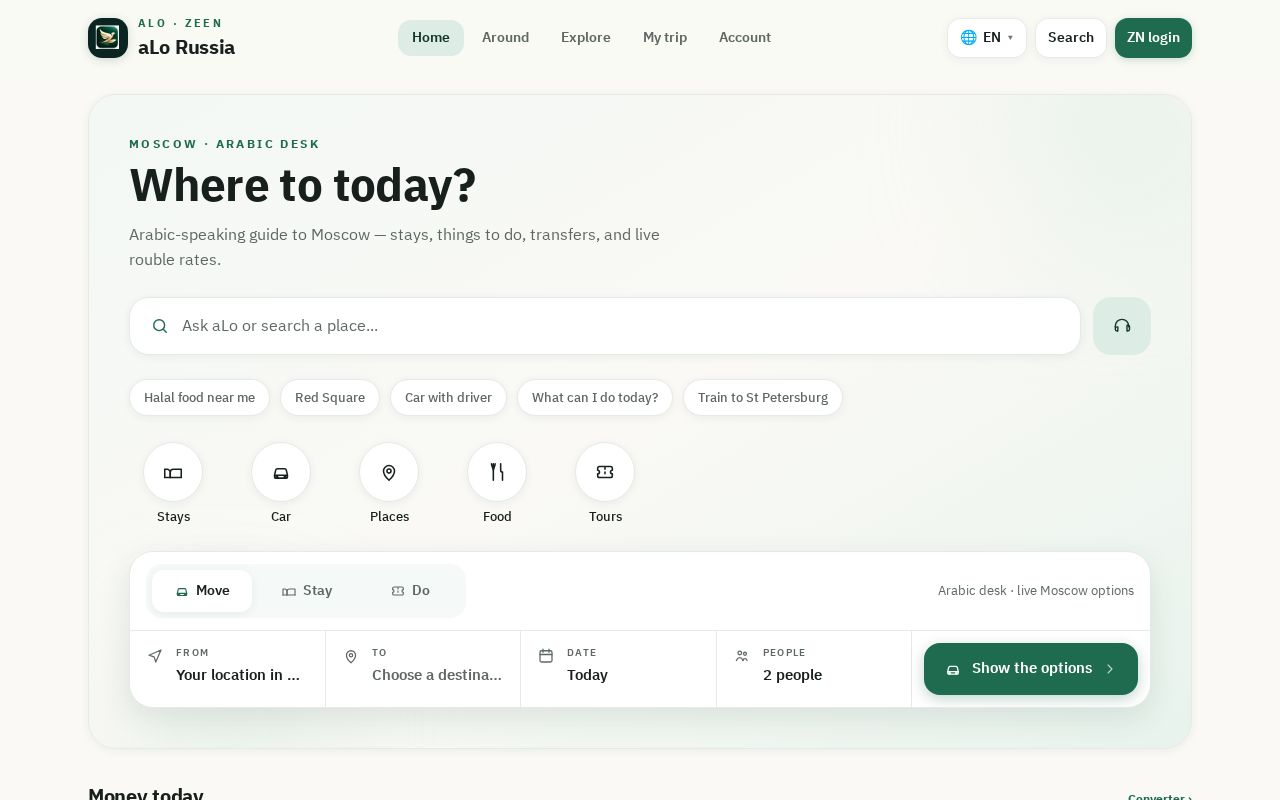1280x800 pixels.
Task: Go to the Home nav item
Action: [431, 38]
